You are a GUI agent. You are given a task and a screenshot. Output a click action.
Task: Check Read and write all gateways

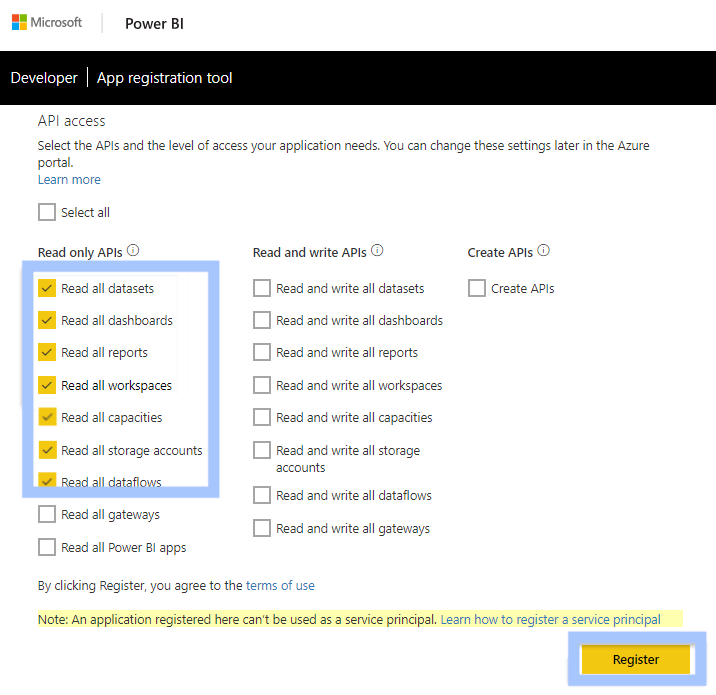262,528
